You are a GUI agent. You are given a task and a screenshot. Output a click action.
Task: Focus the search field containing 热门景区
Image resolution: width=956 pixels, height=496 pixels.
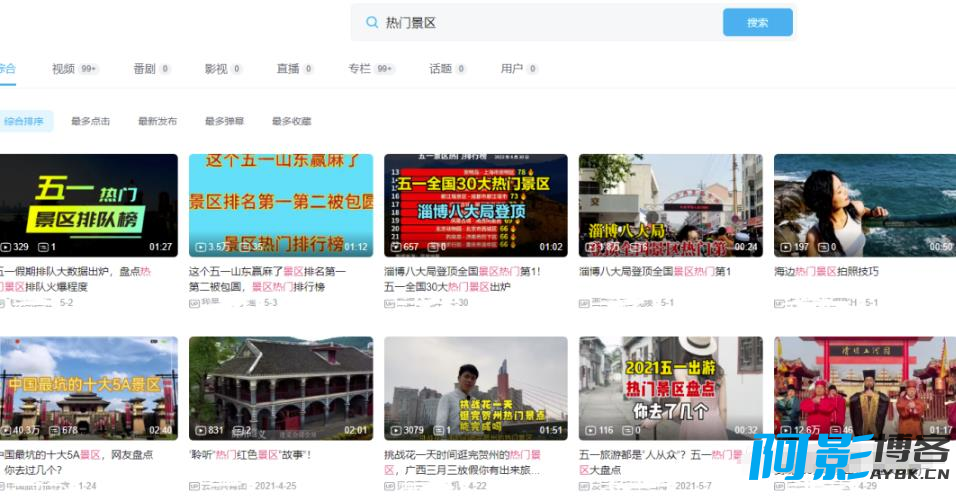tap(537, 23)
